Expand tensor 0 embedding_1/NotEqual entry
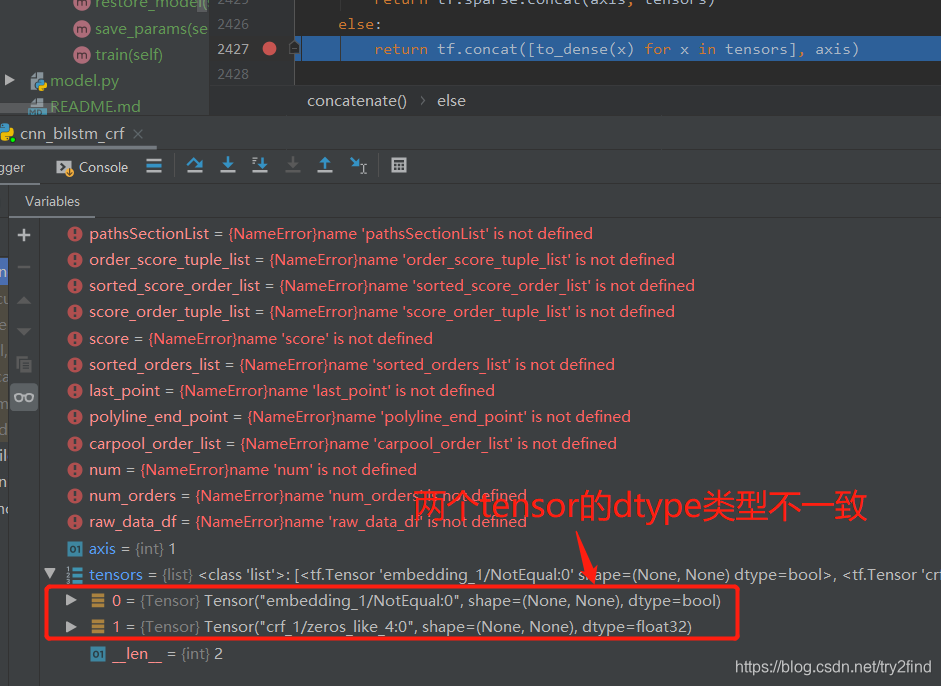The width and height of the screenshot is (941, 686). [70, 600]
